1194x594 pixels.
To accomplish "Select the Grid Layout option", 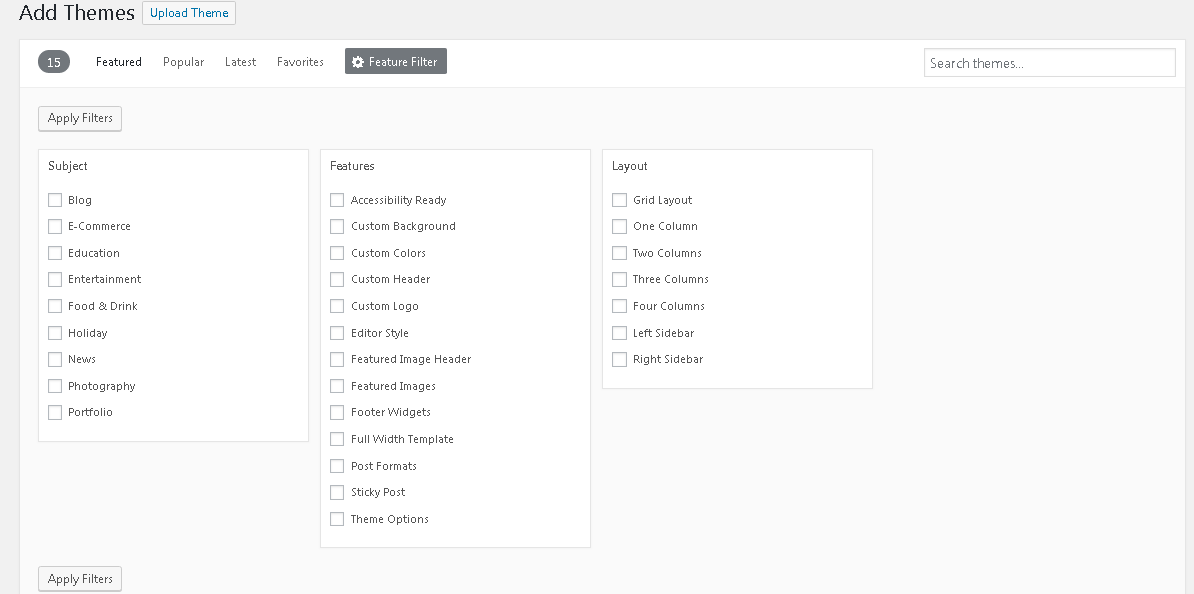I will 619,199.
